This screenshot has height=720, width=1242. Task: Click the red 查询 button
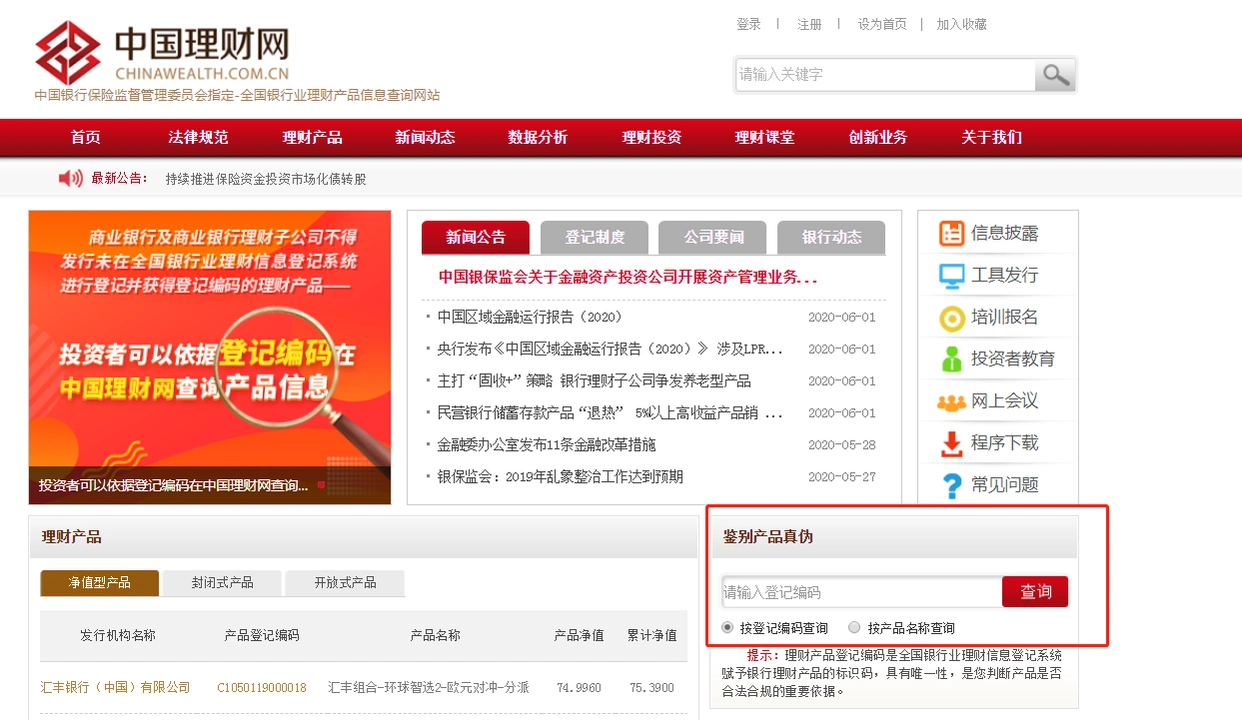tap(1035, 592)
